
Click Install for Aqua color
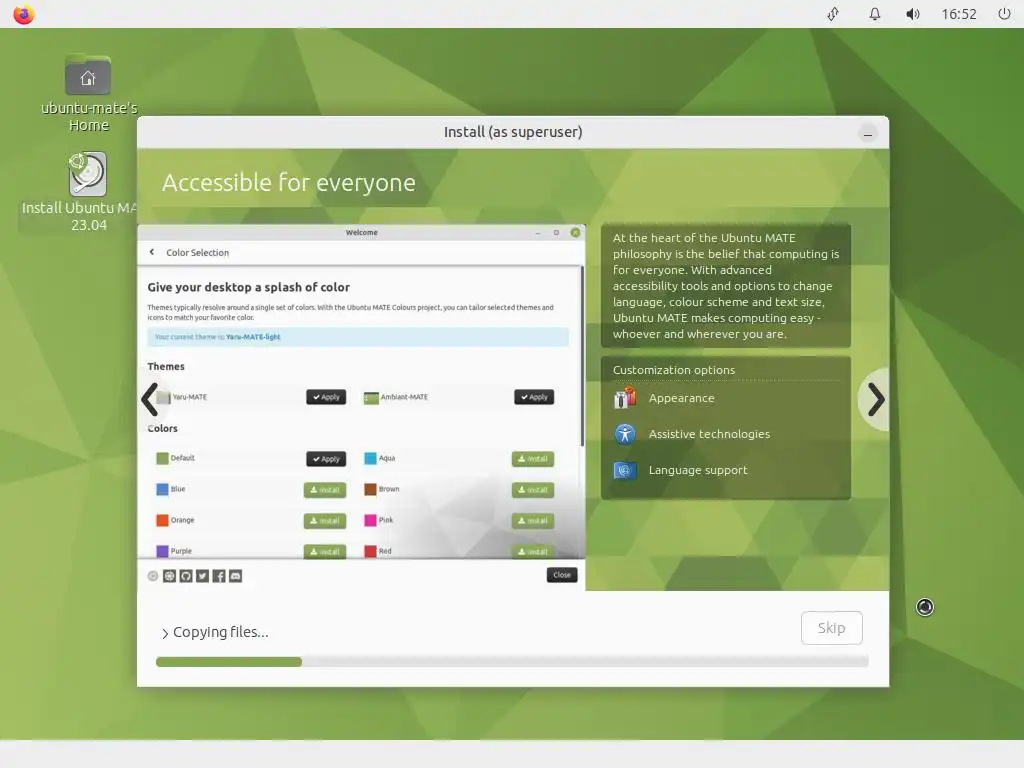533,458
